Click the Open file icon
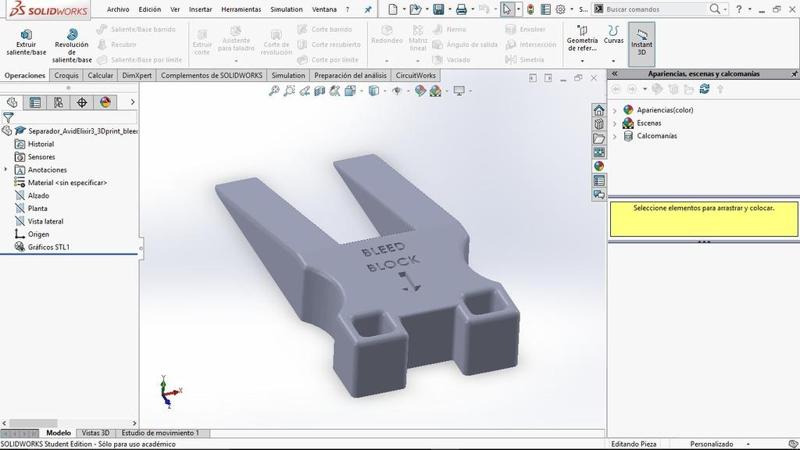800x450 pixels. pyautogui.click(x=415, y=9)
